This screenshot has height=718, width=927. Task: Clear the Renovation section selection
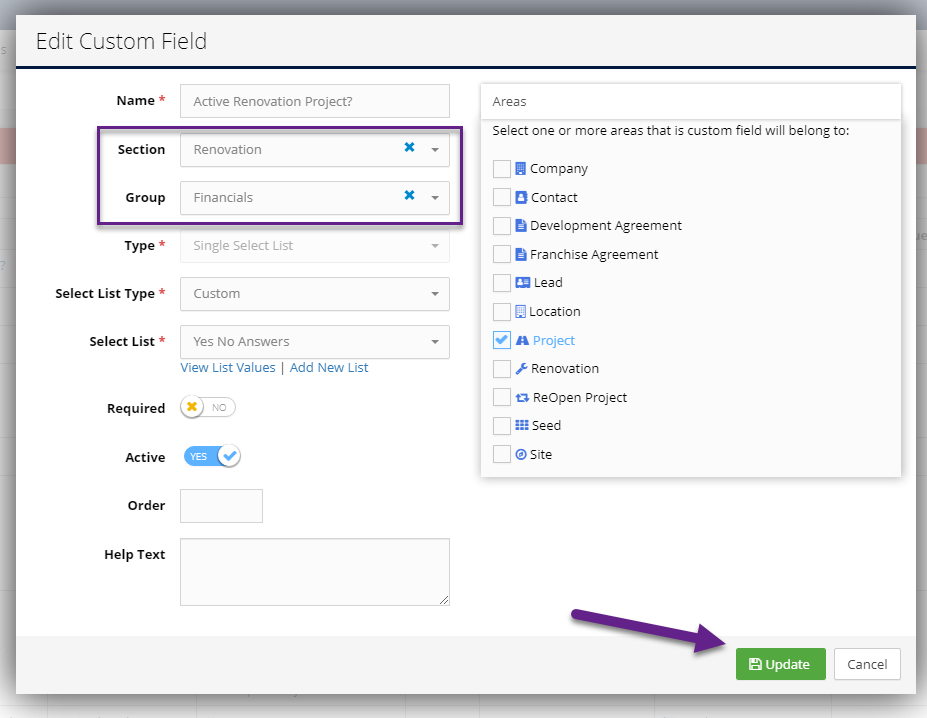pyautogui.click(x=409, y=147)
